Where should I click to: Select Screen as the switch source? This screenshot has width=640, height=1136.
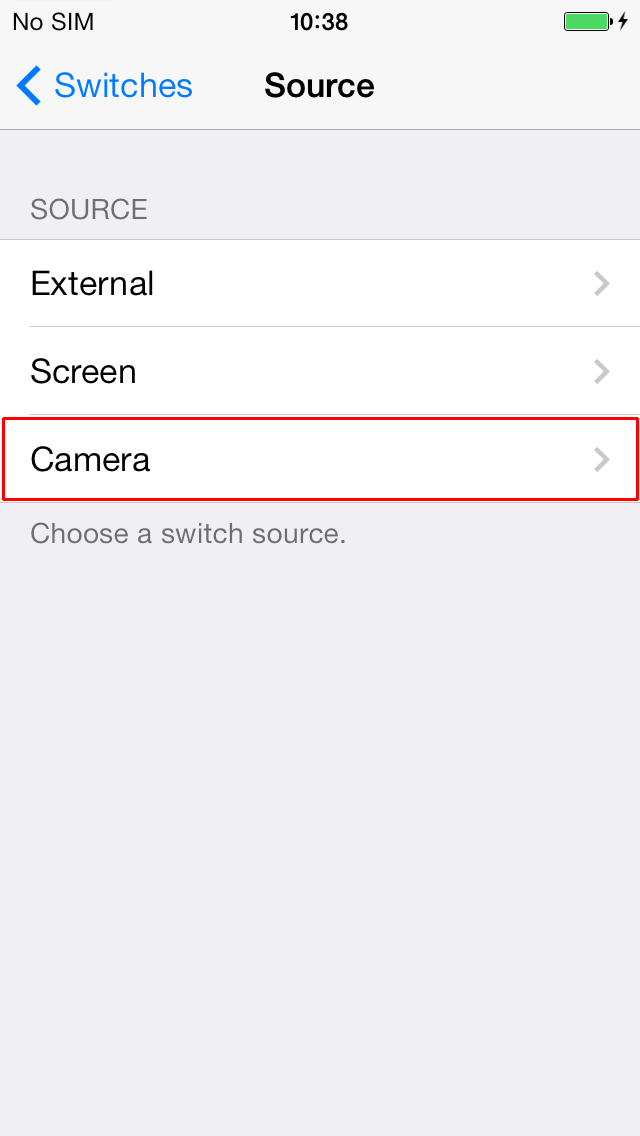[320, 372]
